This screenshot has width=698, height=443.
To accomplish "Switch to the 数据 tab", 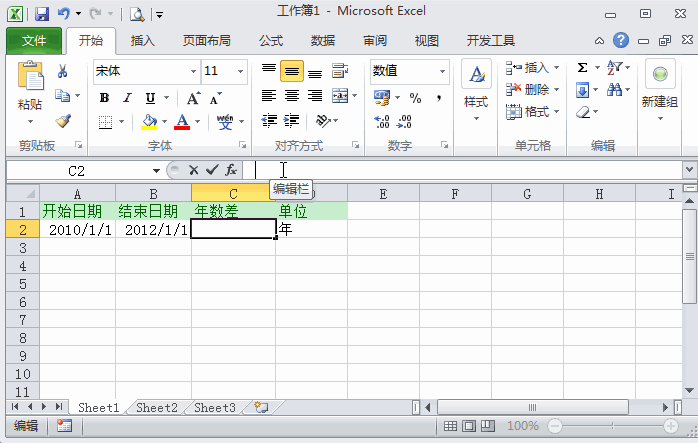I will 323,41.
